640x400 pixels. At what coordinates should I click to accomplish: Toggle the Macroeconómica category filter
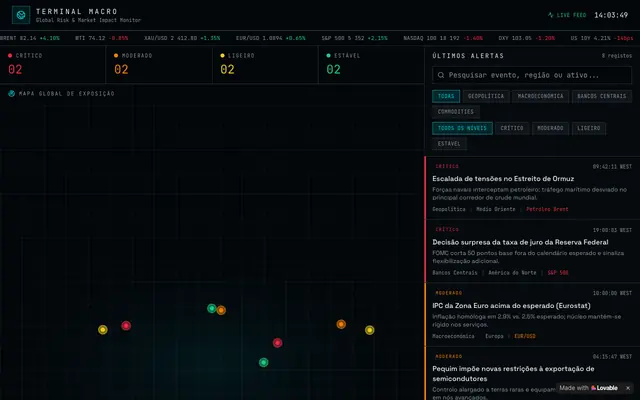pos(540,96)
